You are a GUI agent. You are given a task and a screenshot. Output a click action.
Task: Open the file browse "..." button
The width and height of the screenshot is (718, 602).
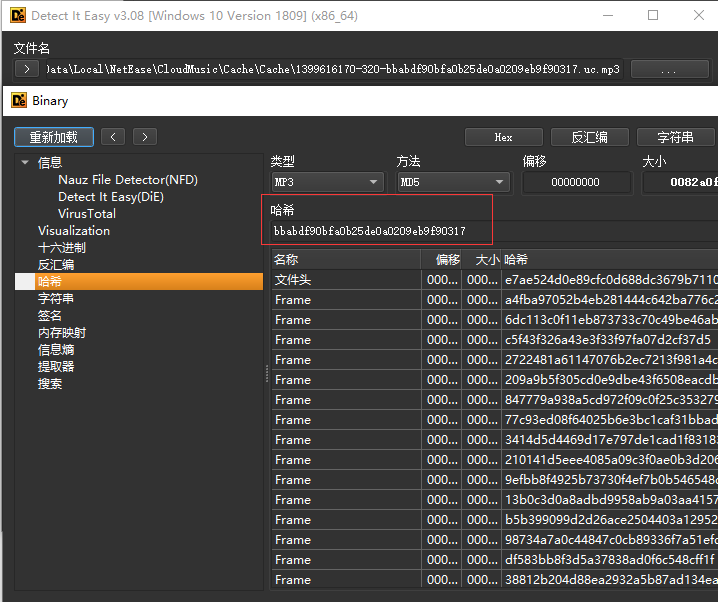(x=669, y=70)
